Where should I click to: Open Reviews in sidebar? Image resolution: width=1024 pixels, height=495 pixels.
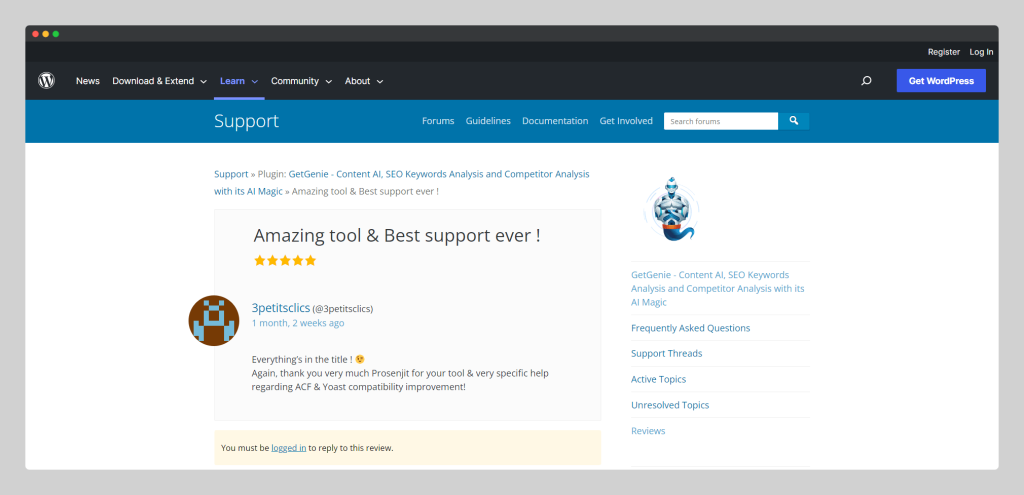(648, 431)
